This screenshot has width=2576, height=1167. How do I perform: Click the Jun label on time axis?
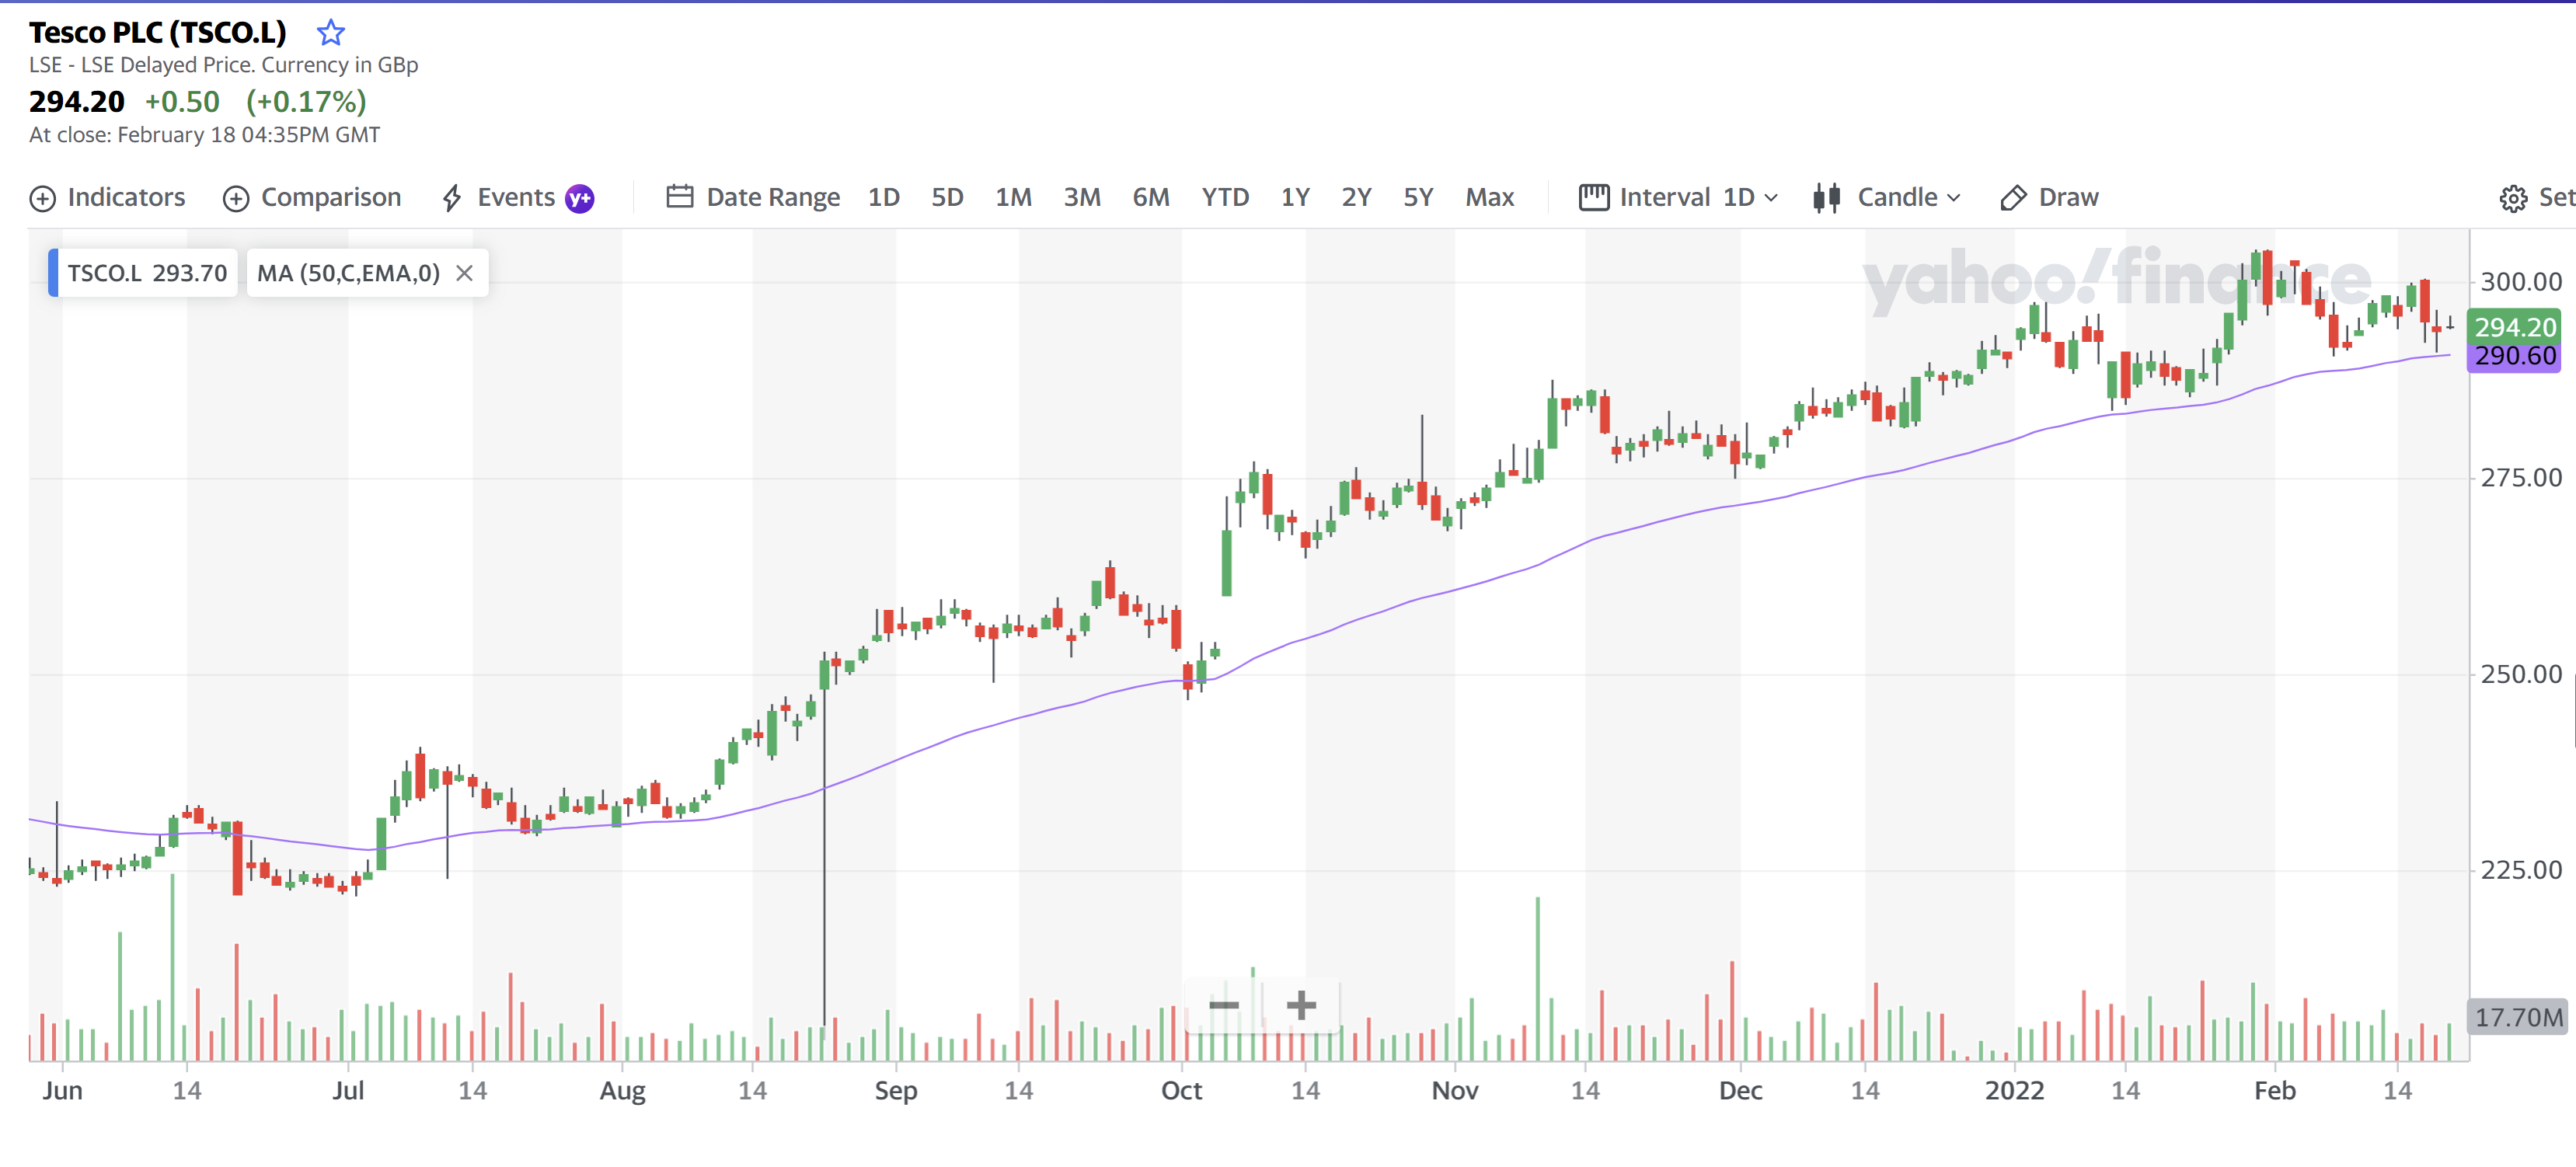click(x=62, y=1090)
